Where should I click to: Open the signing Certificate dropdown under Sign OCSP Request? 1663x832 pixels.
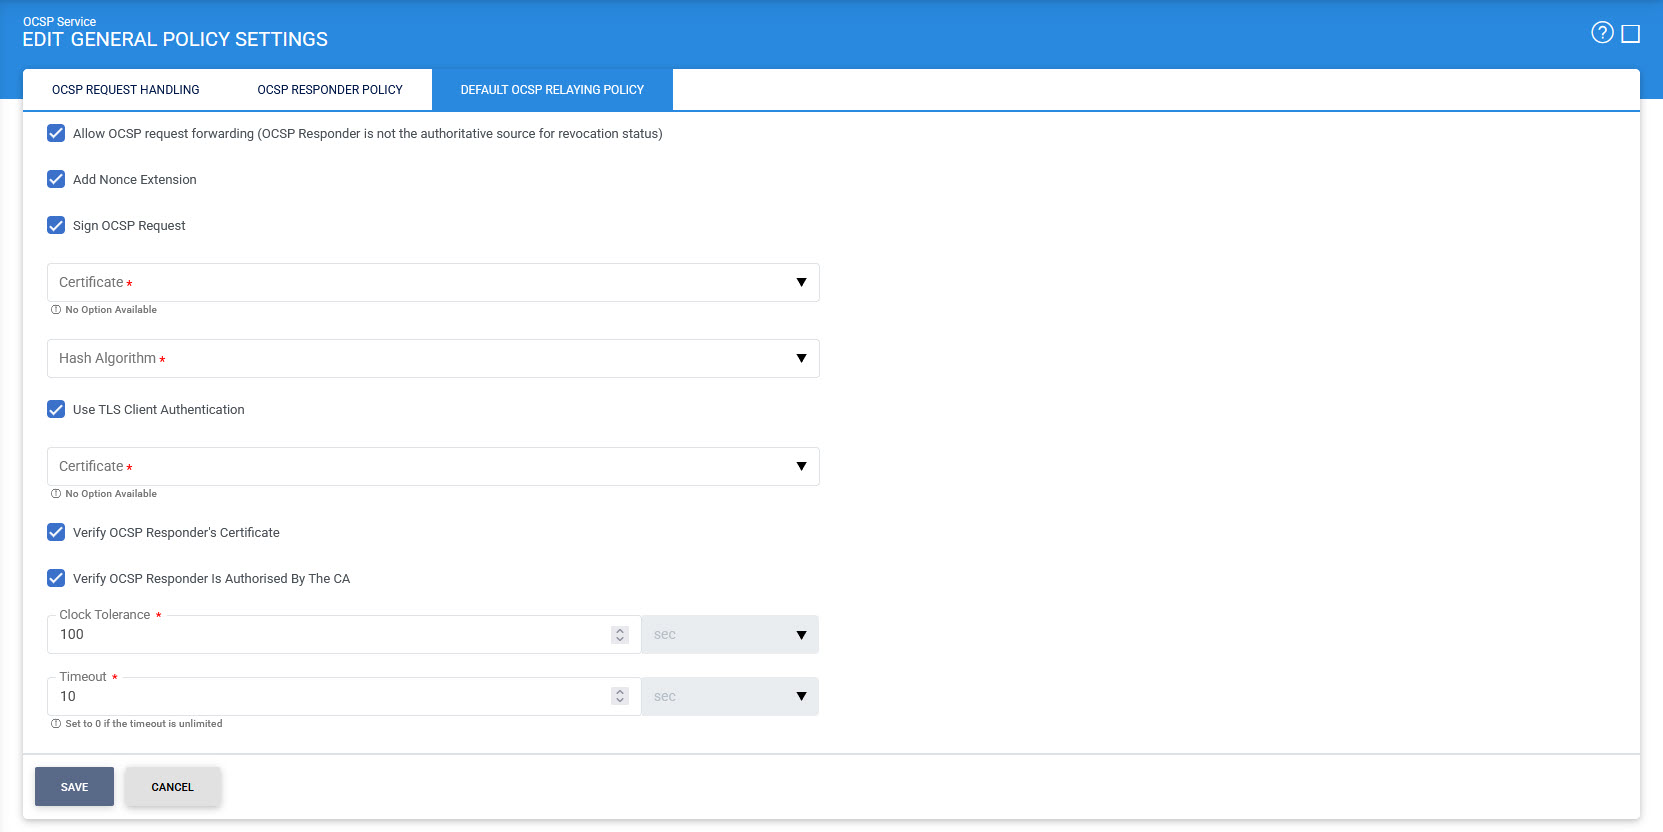pyautogui.click(x=432, y=283)
